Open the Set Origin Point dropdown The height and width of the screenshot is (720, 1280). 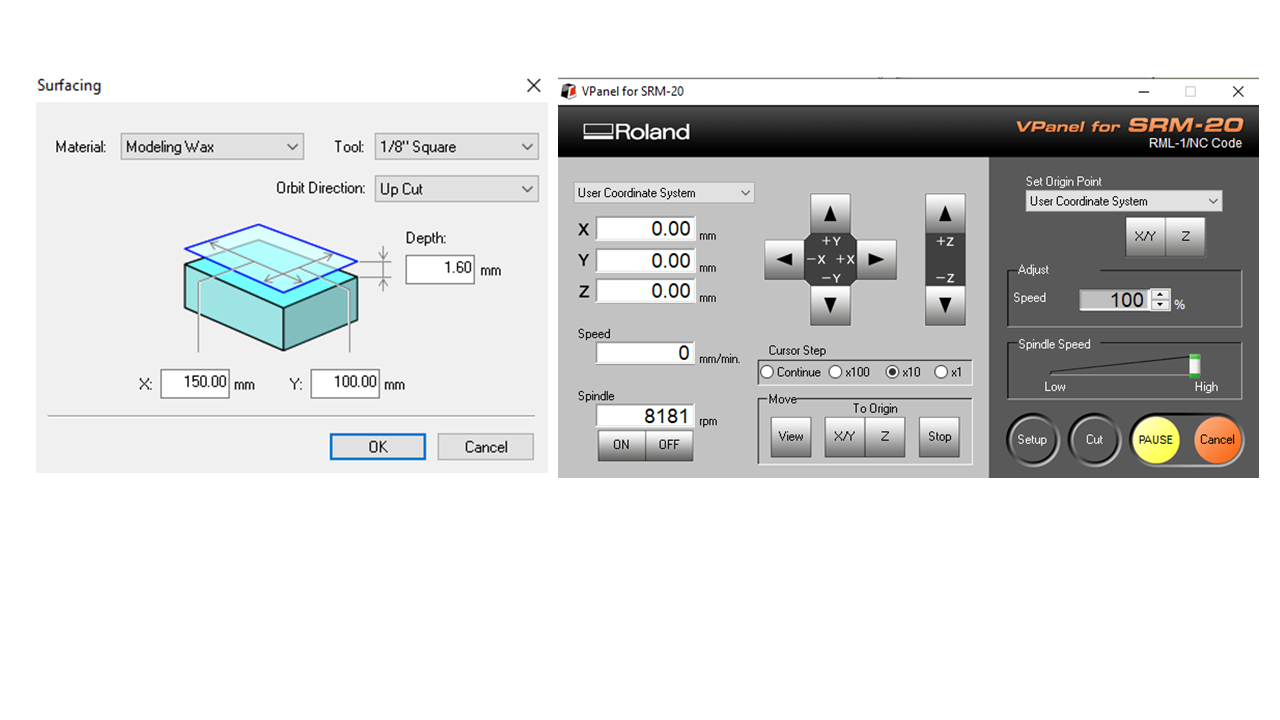coord(1124,201)
